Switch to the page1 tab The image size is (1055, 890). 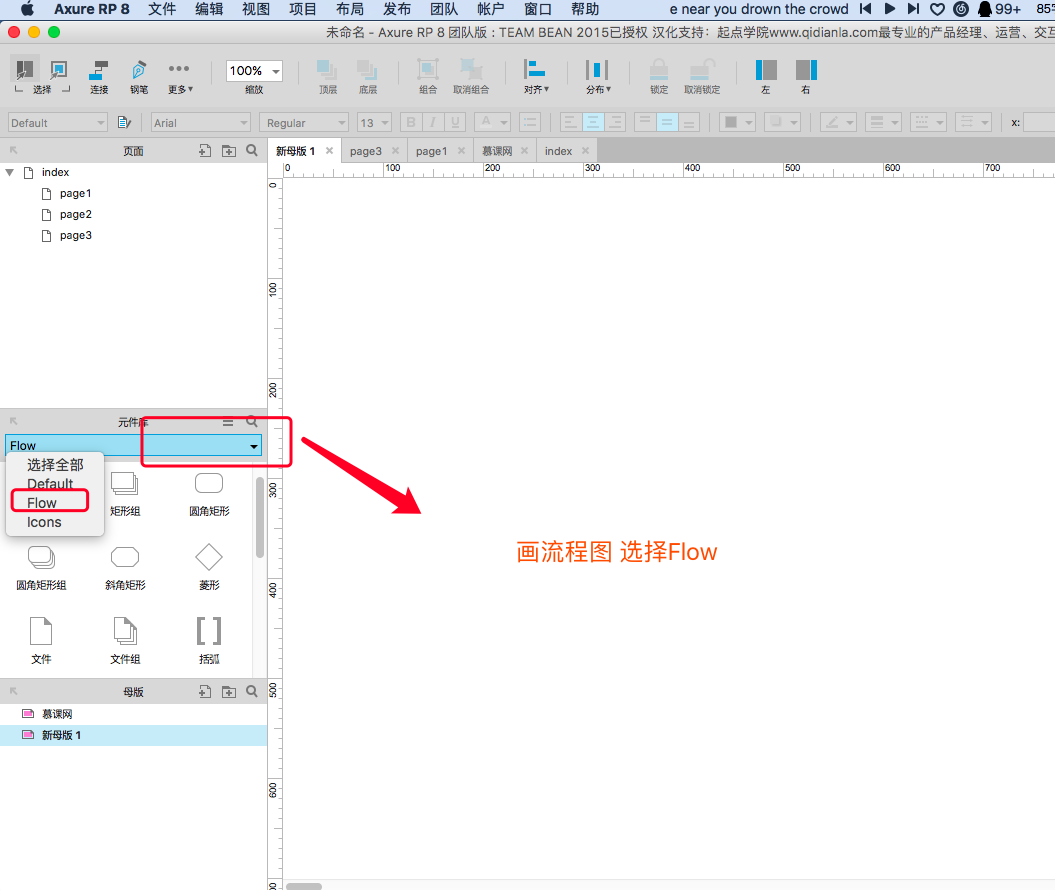[431, 151]
